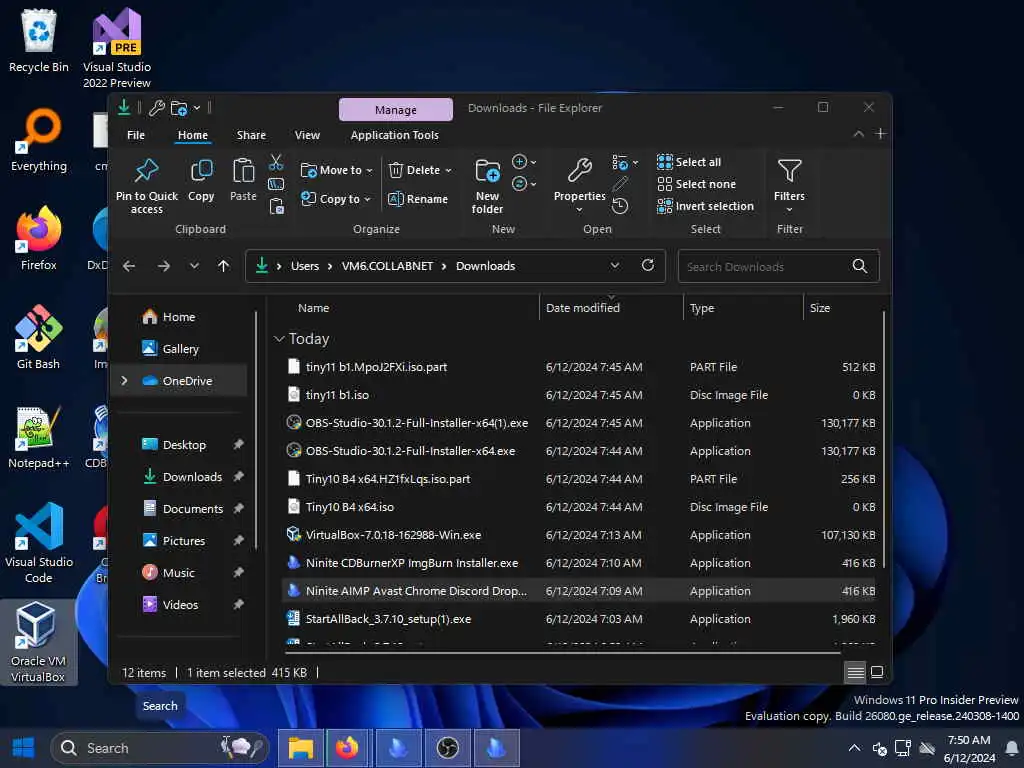This screenshot has height=768, width=1024.
Task: Click Invert selection
Action: coord(705,206)
